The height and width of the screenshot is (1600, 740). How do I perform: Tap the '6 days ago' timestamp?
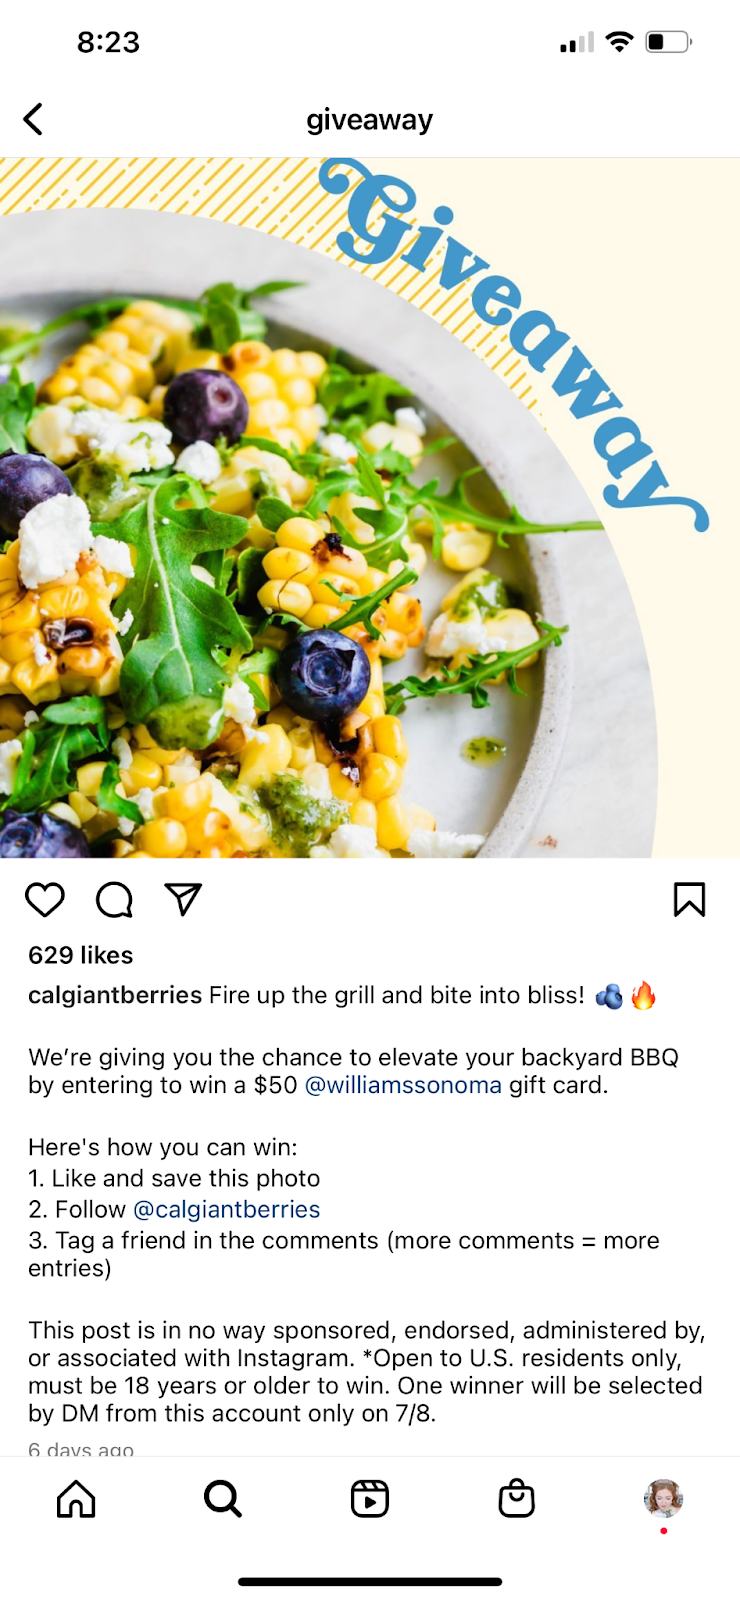pyautogui.click(x=81, y=1448)
